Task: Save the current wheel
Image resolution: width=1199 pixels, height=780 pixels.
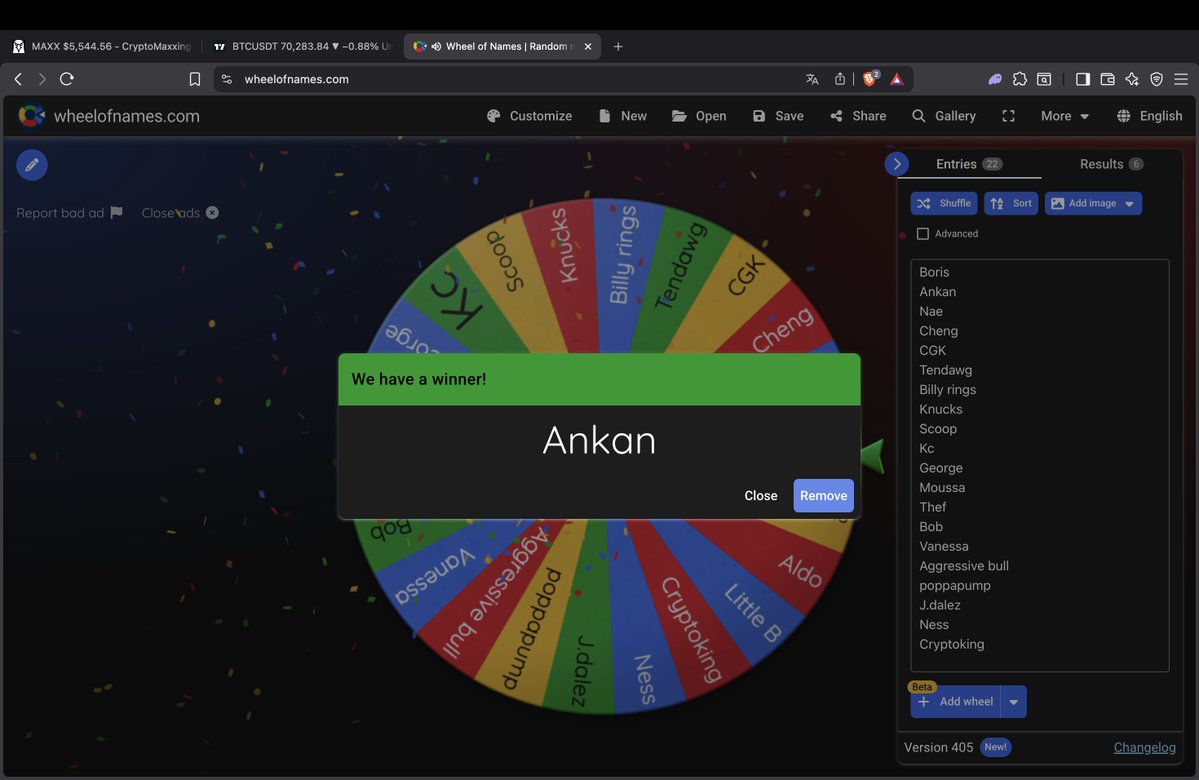Action: pyautogui.click(x=778, y=115)
